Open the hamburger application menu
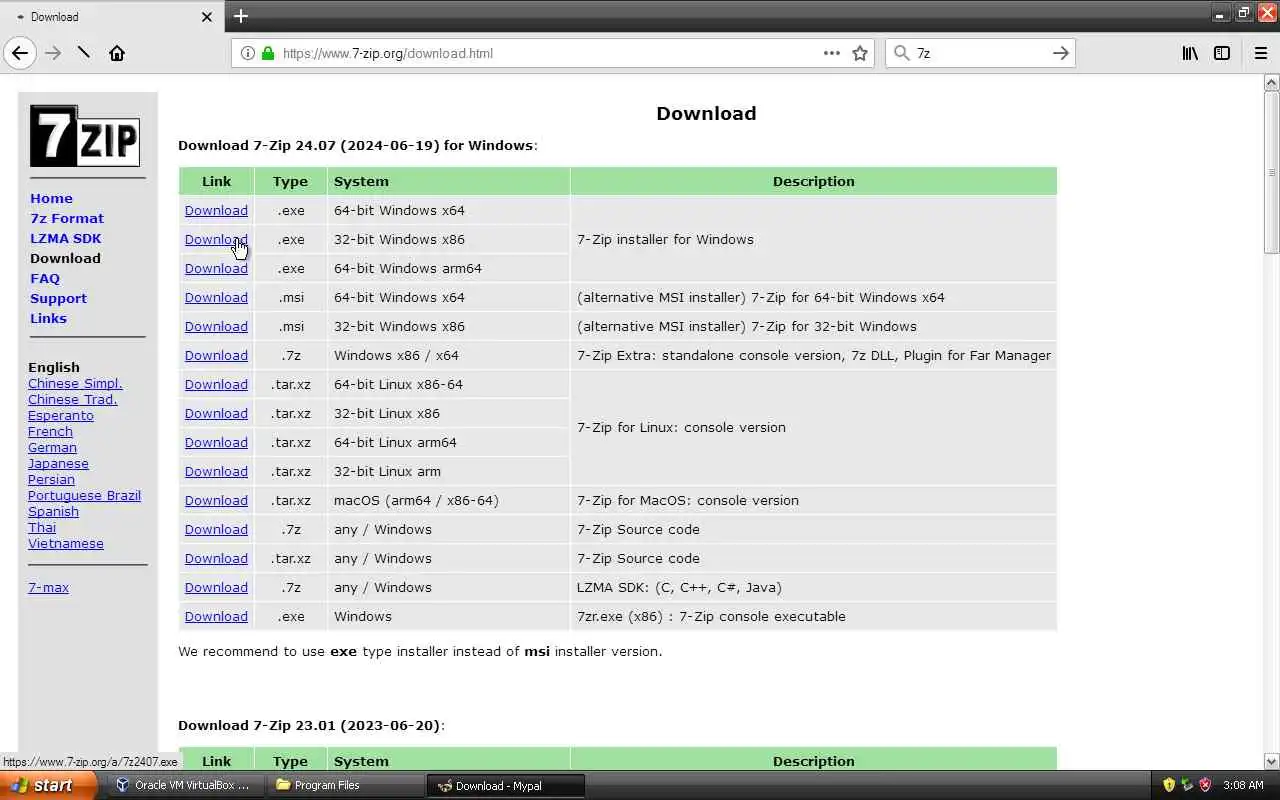The width and height of the screenshot is (1280, 800). click(1261, 53)
